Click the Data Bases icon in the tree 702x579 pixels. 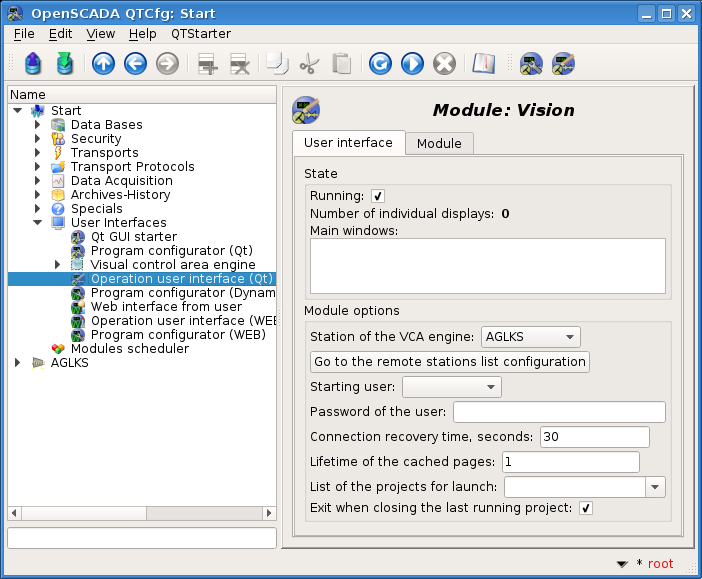(58, 124)
